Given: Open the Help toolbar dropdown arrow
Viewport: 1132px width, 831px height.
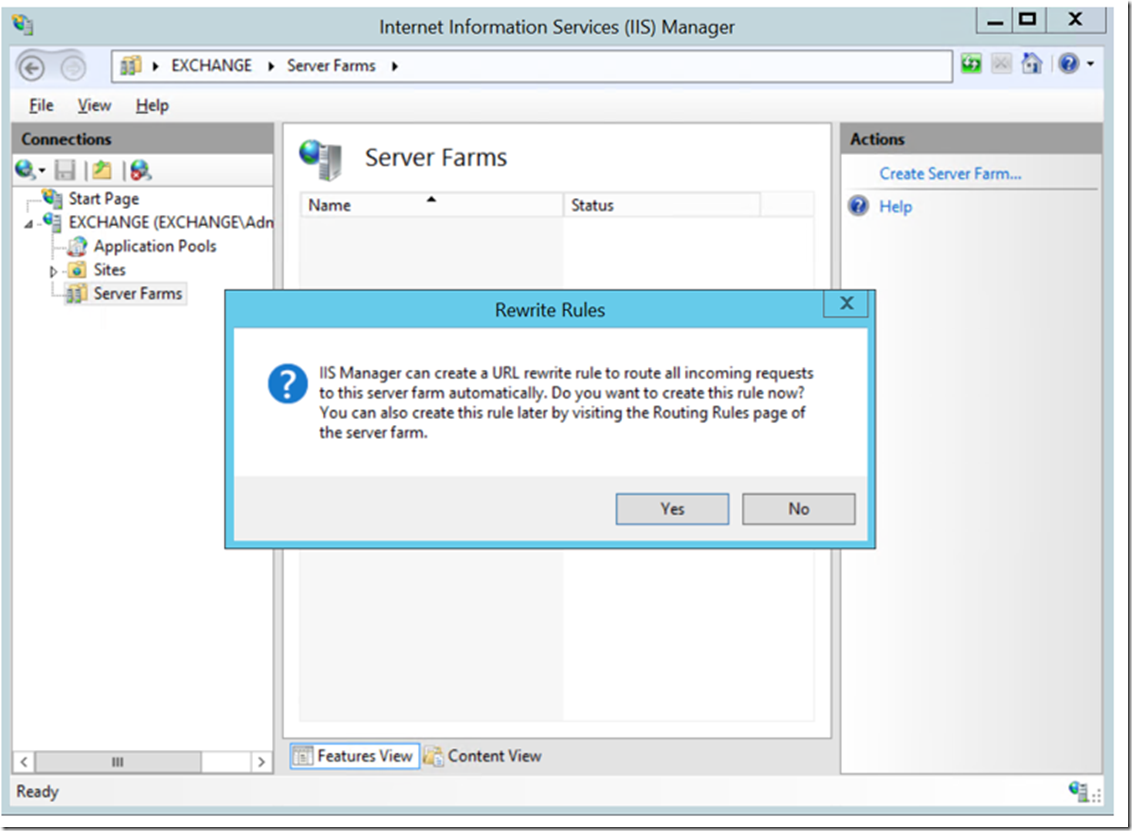Looking at the screenshot, I should 1090,64.
